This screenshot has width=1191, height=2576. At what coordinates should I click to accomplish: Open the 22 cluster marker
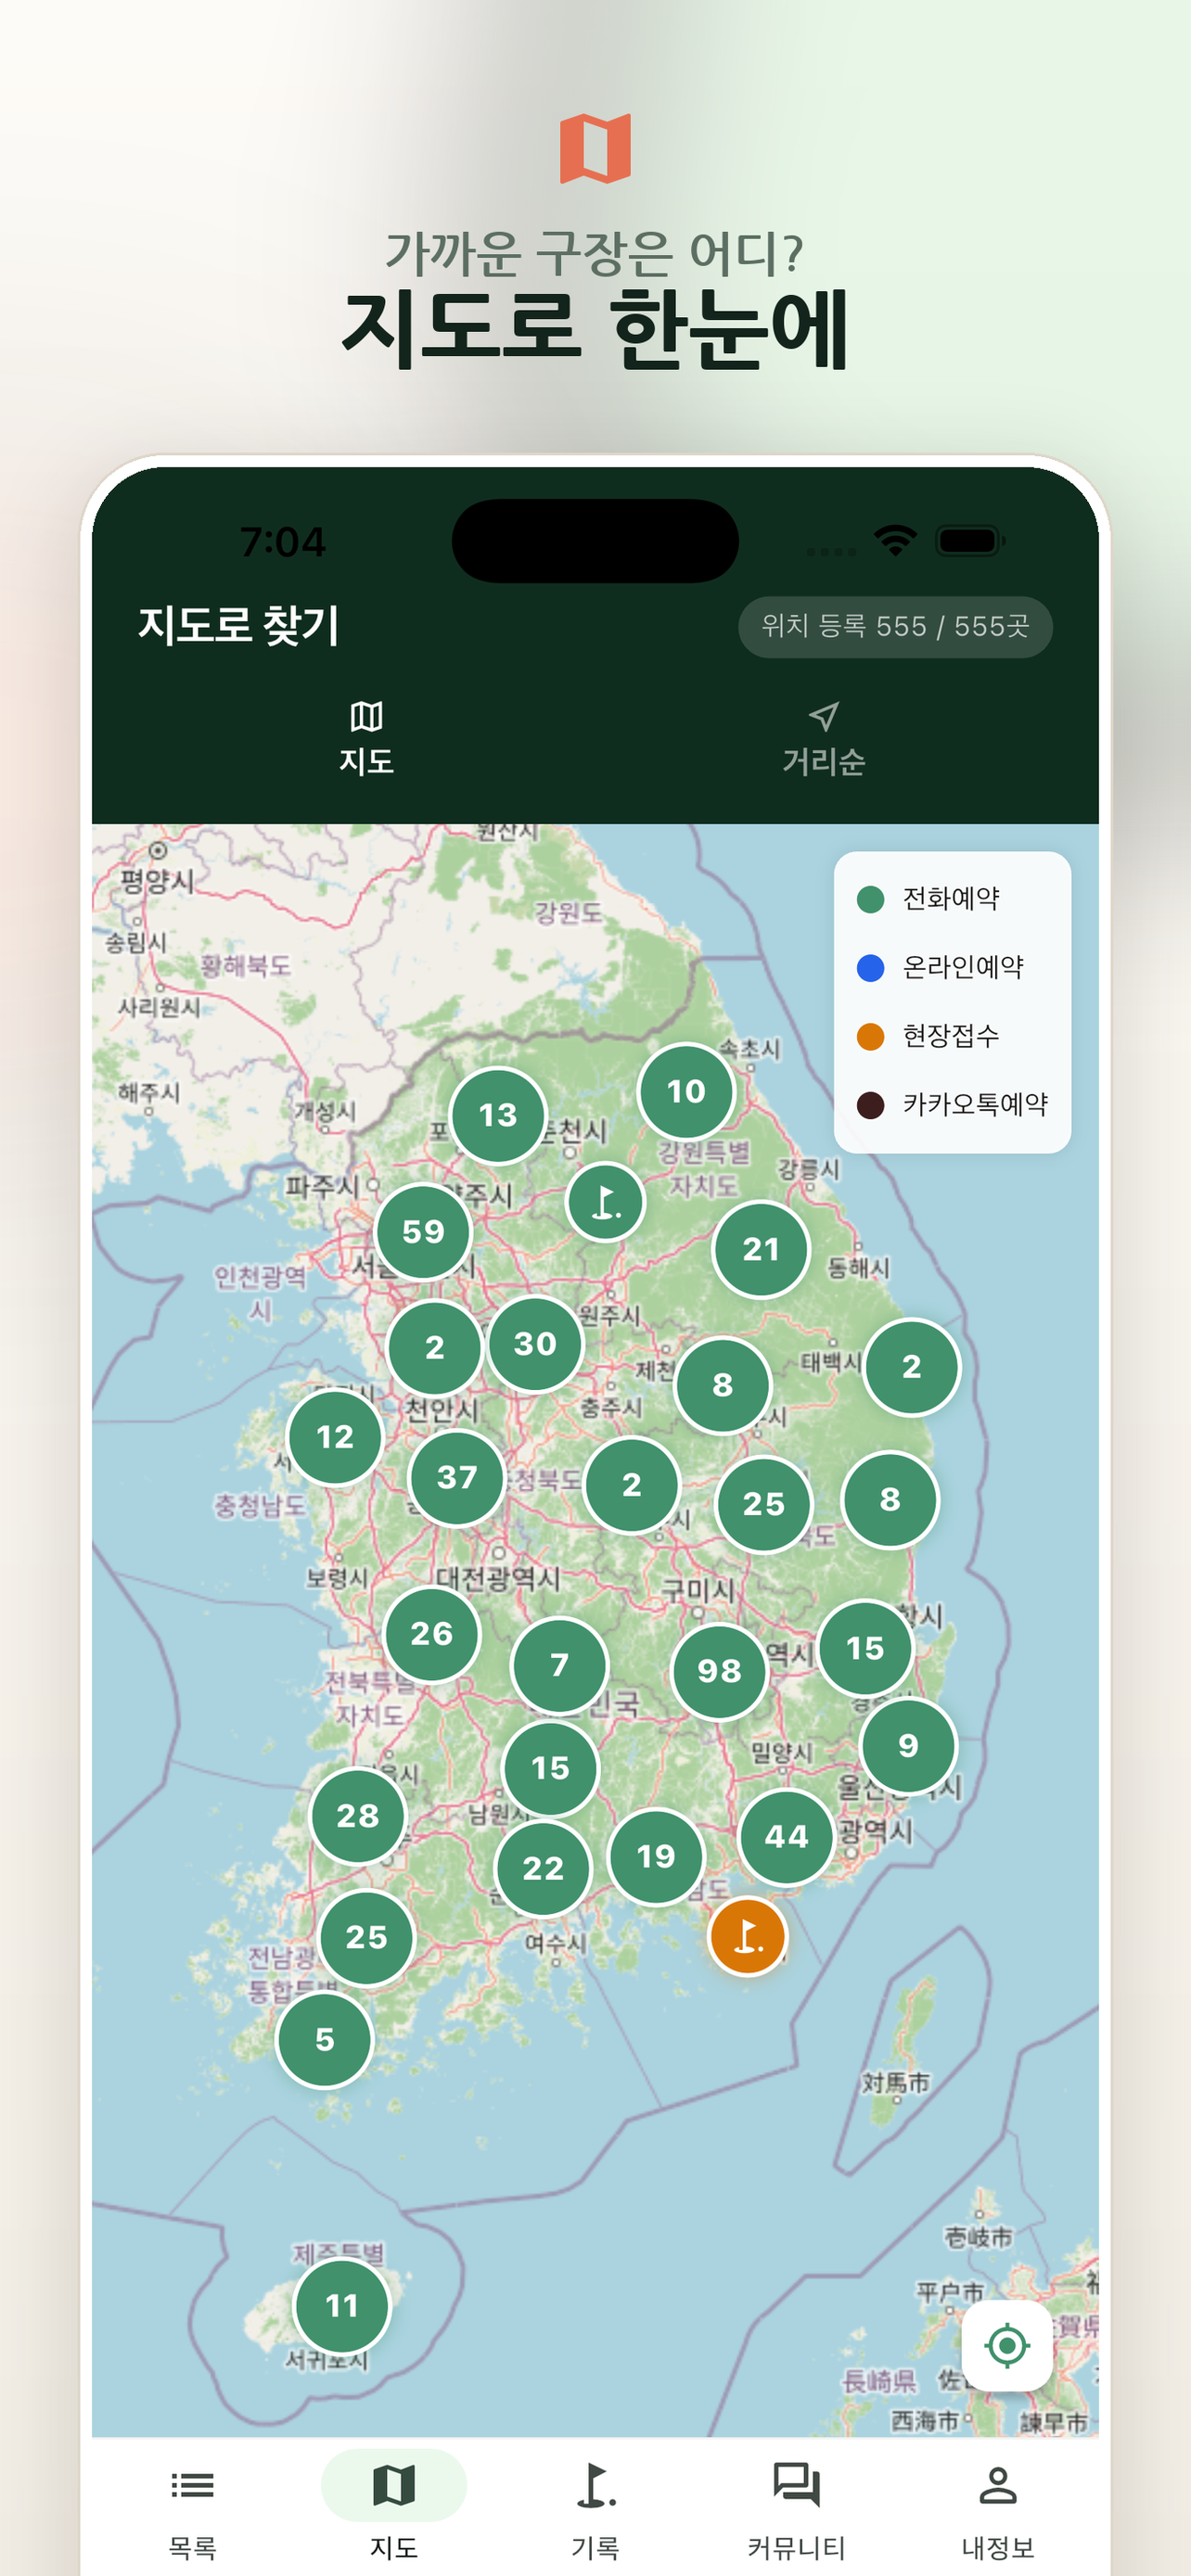543,1868
